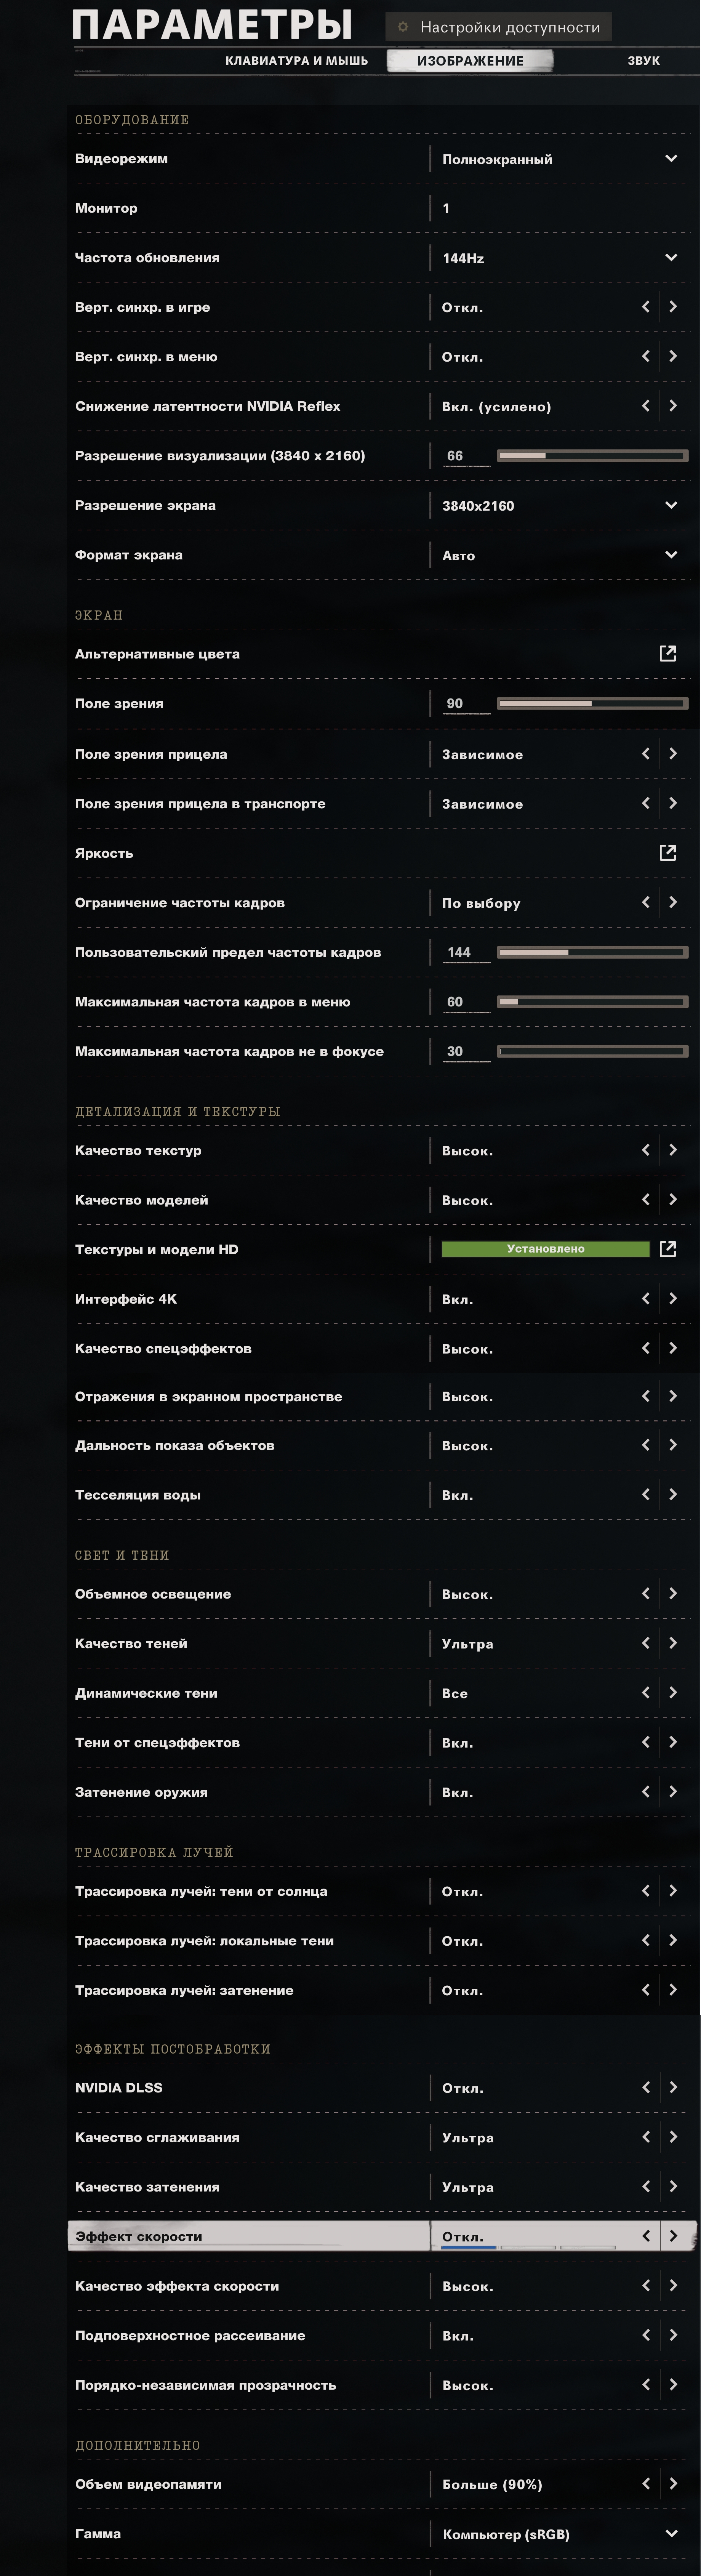Expand the Видеорежим dropdown
The image size is (701, 2576).
click(x=671, y=158)
